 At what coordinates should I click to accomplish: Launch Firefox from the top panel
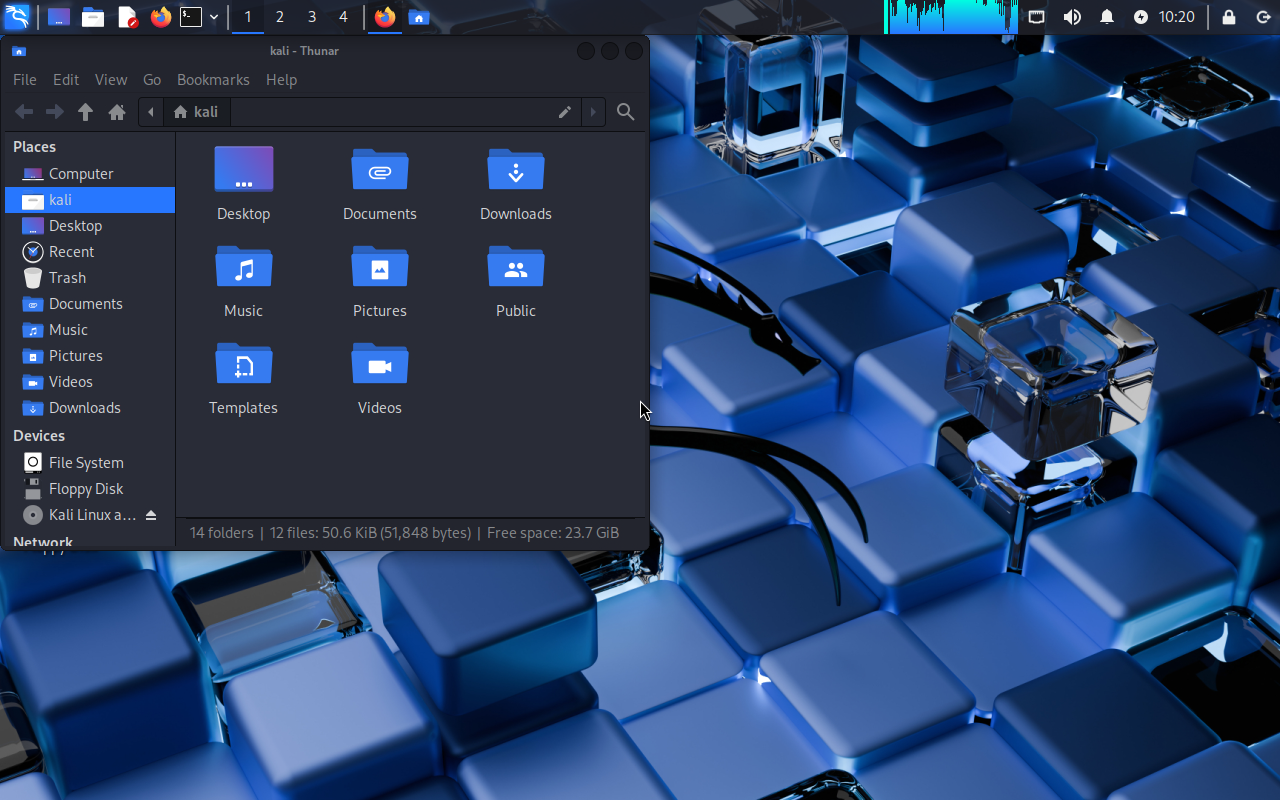[160, 17]
